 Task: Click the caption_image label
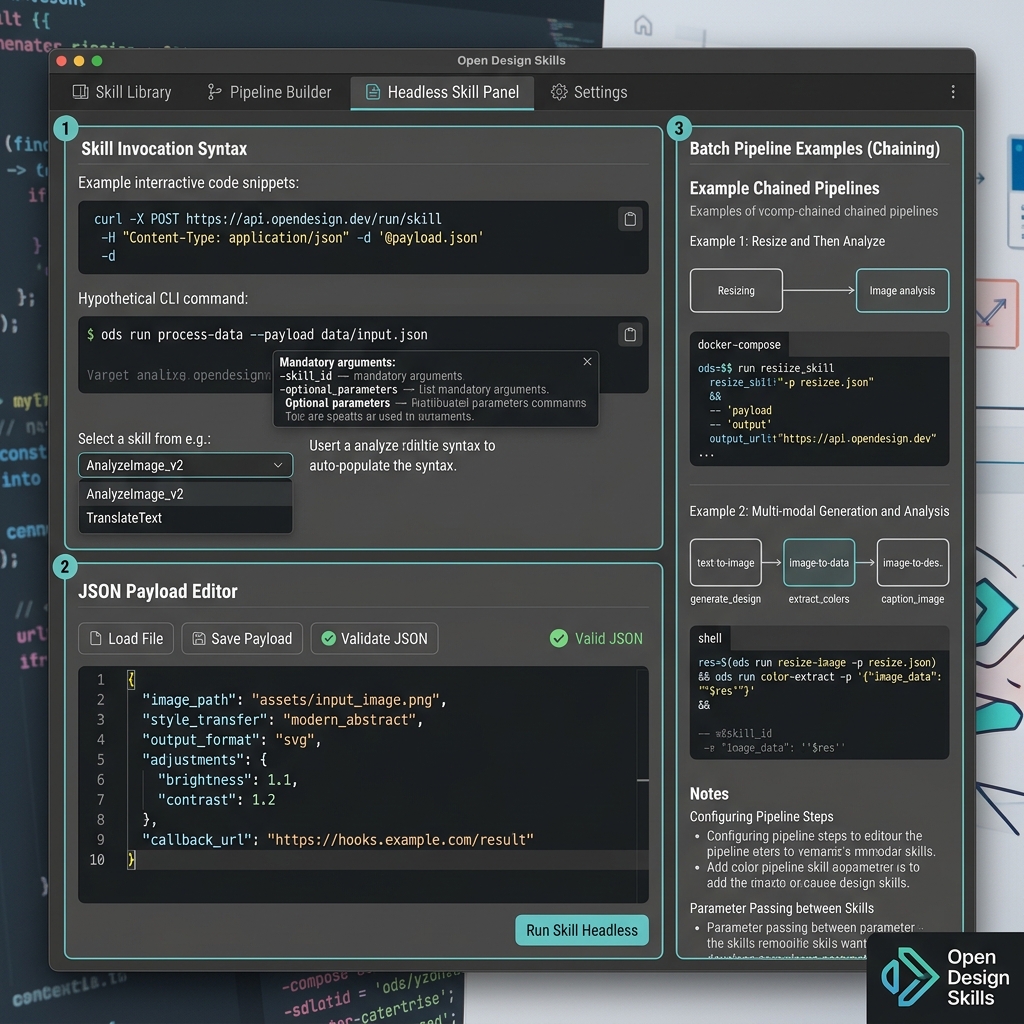pyautogui.click(x=912, y=599)
